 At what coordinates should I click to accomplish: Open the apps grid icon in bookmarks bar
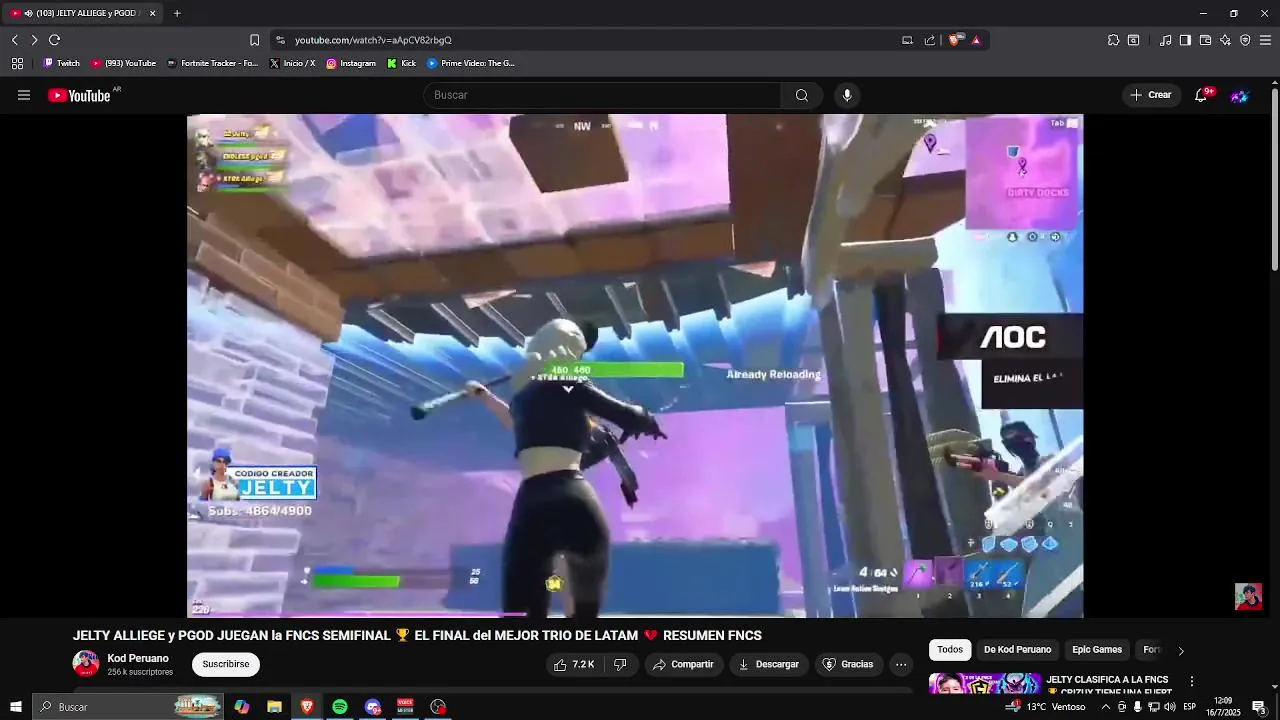(x=17, y=63)
